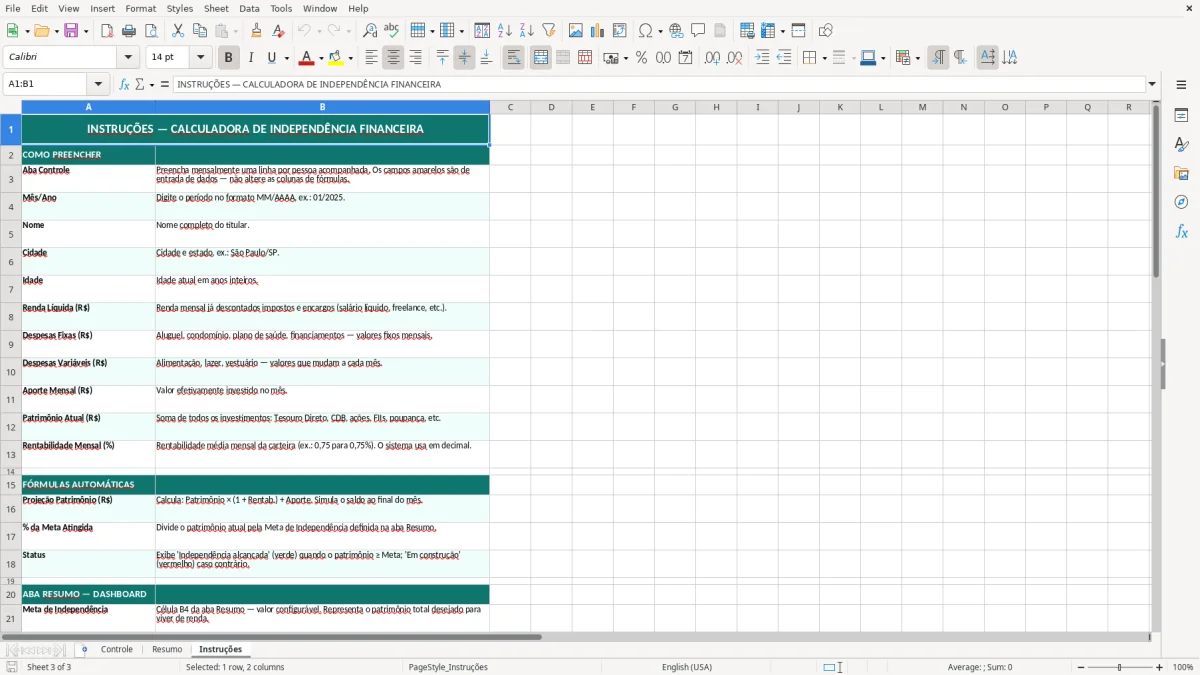Add a decimal place
Viewport: 1200px width, 675px height.
pos(712,58)
